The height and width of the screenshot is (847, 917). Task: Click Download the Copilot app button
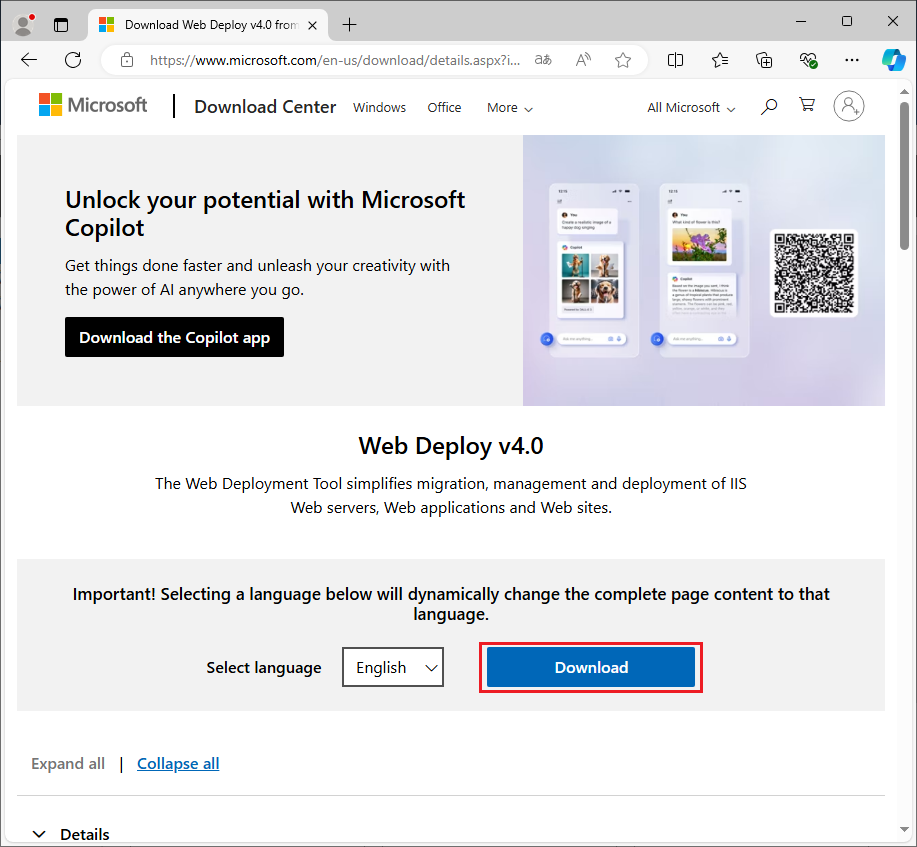tap(174, 337)
